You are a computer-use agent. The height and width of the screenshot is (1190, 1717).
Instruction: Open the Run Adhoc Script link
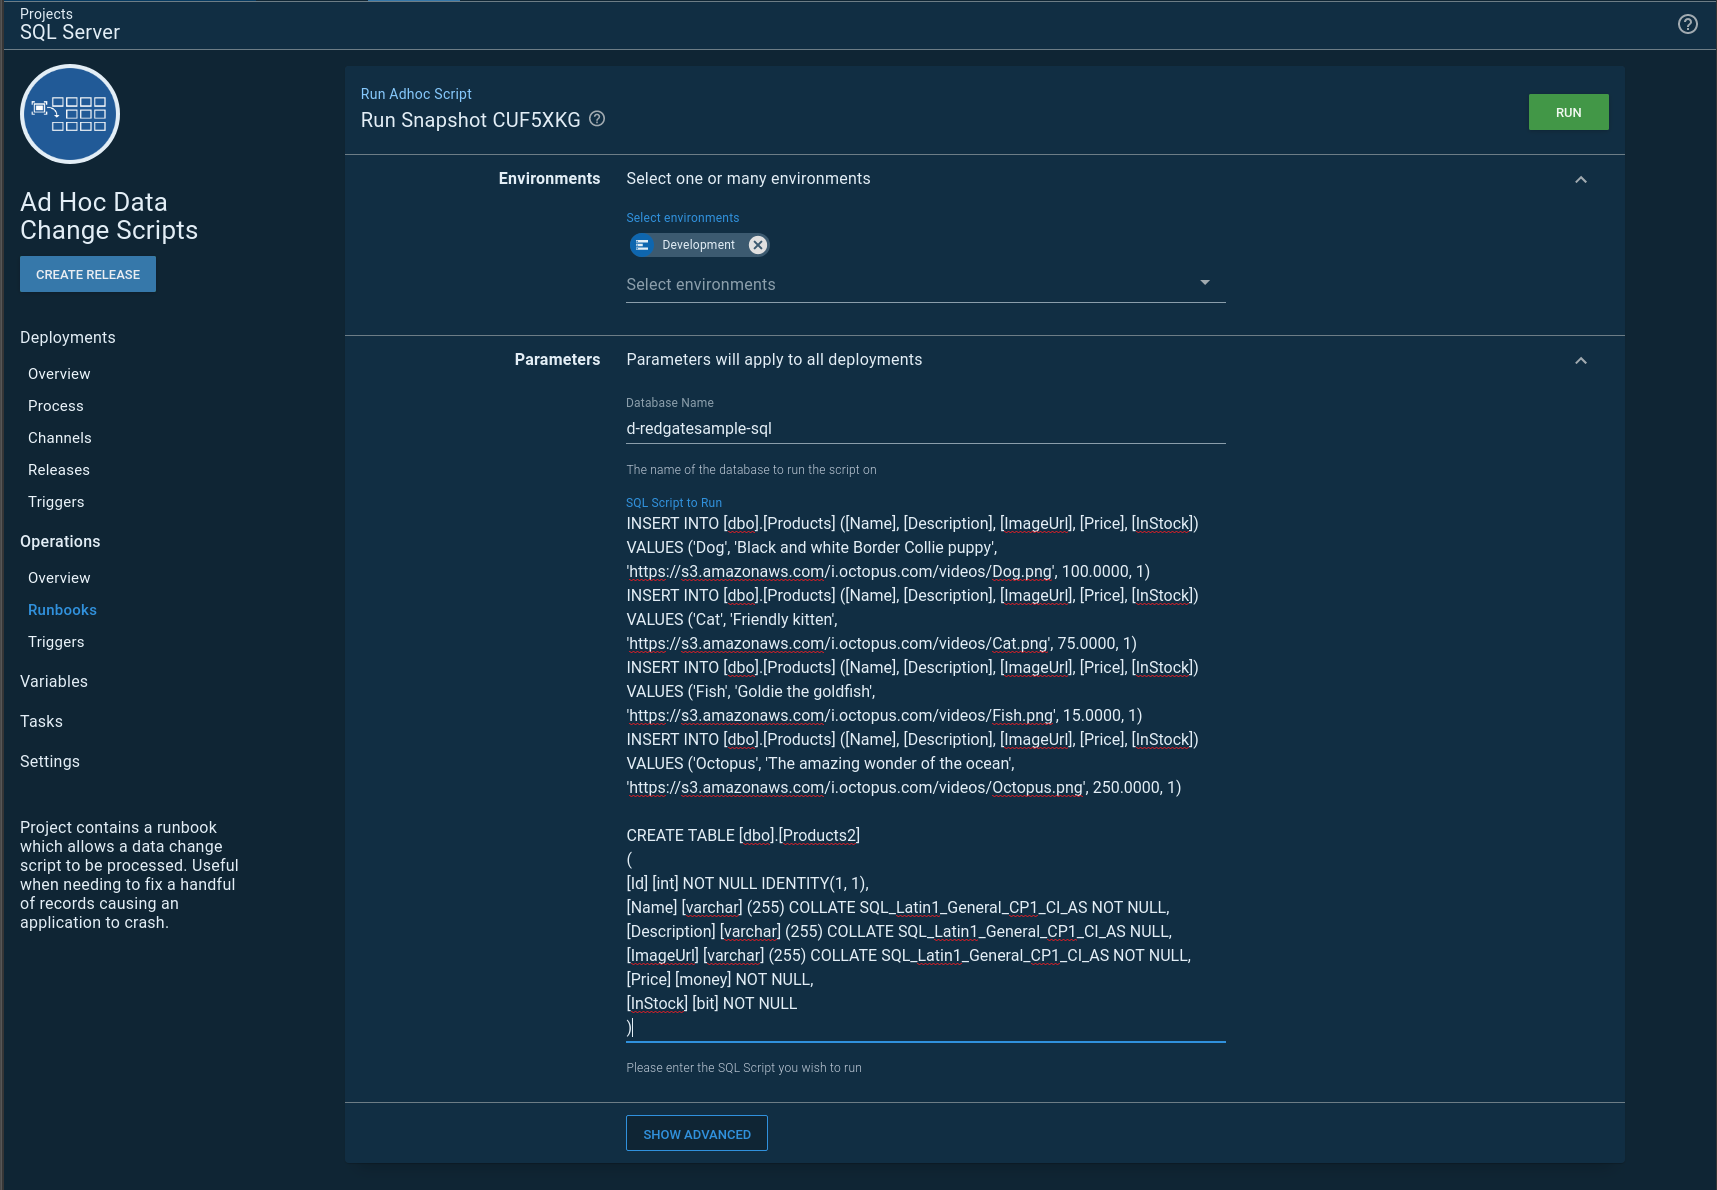click(x=416, y=93)
